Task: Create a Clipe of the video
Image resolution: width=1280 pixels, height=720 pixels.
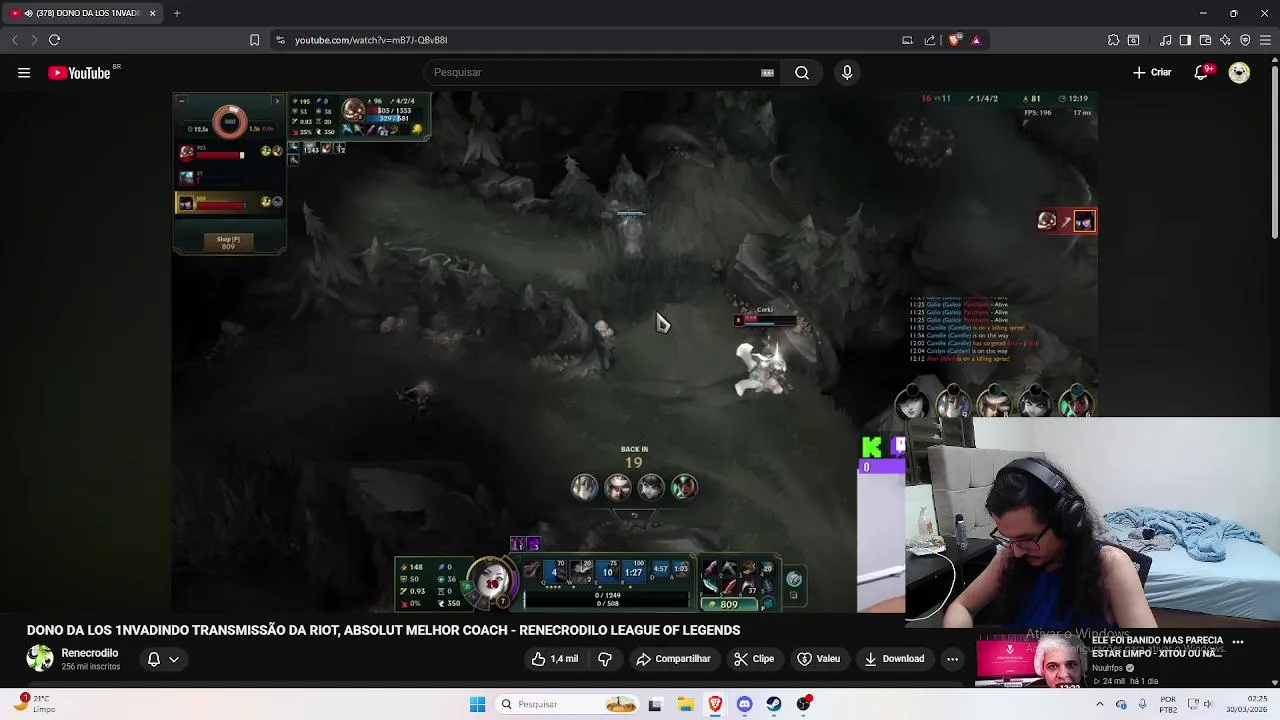Action: pos(754,659)
